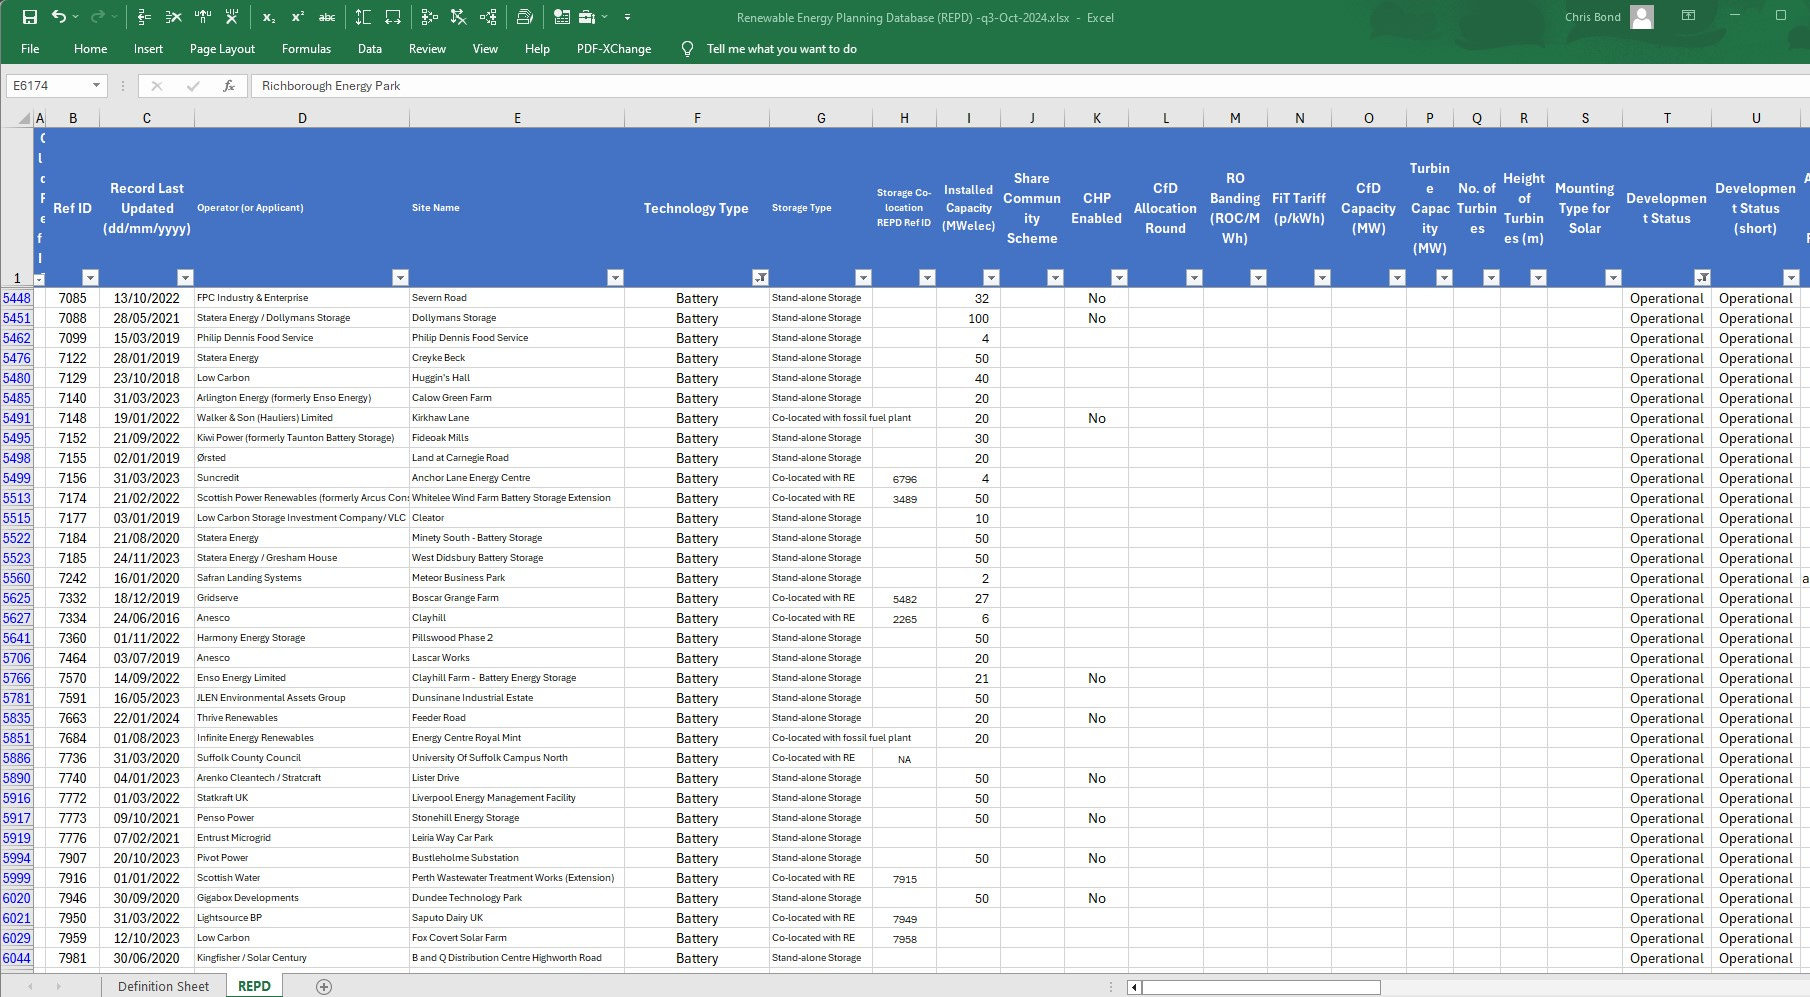Click the Severn Road site name cell
Screen dimensions: 1810x997
[x=517, y=298]
